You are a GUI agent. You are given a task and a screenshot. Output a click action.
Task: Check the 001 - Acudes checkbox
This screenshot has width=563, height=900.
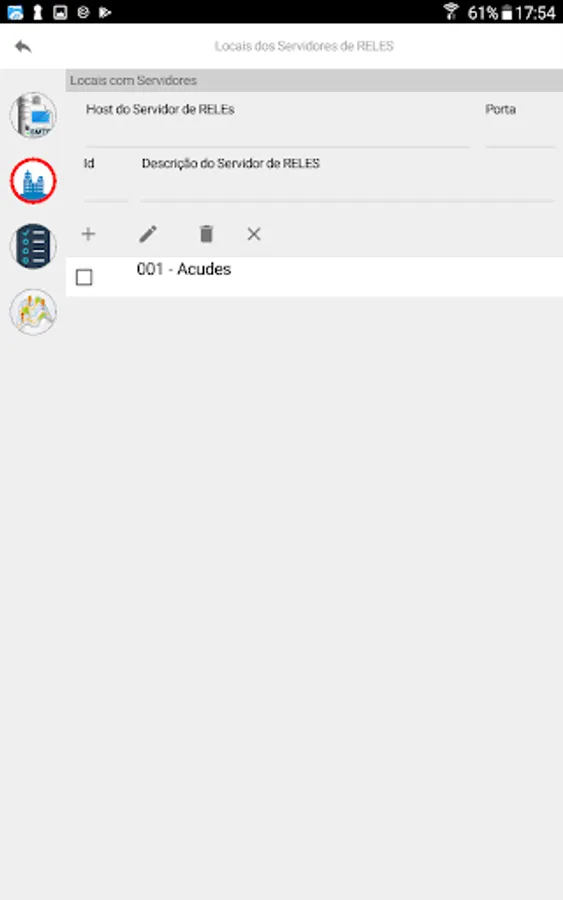click(84, 277)
